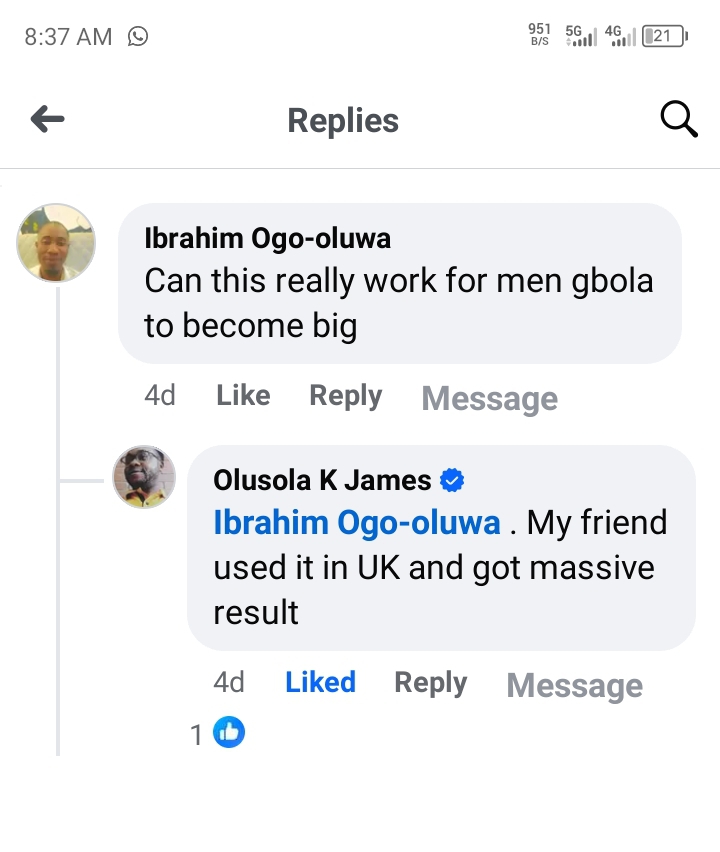Message Ibrahim Ogo-oluwa from his comment
This screenshot has width=720, height=852.
click(x=489, y=398)
